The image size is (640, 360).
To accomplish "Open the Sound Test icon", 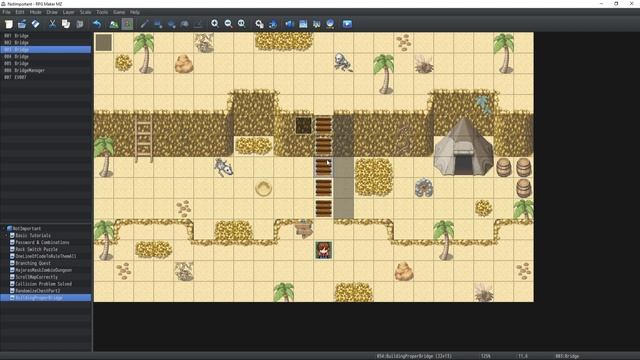I will pyautogui.click(x=289, y=24).
